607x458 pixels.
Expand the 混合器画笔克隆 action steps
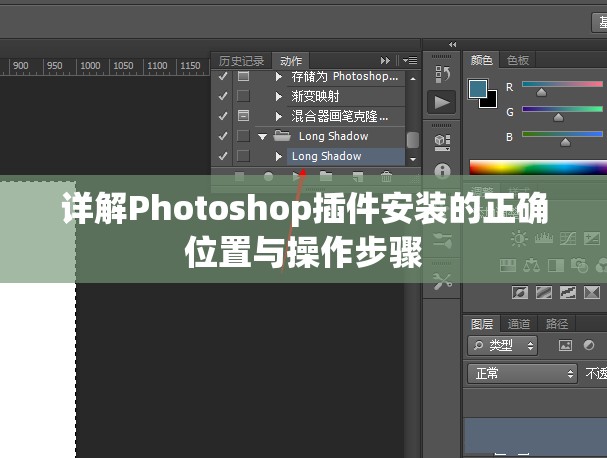pyautogui.click(x=278, y=116)
